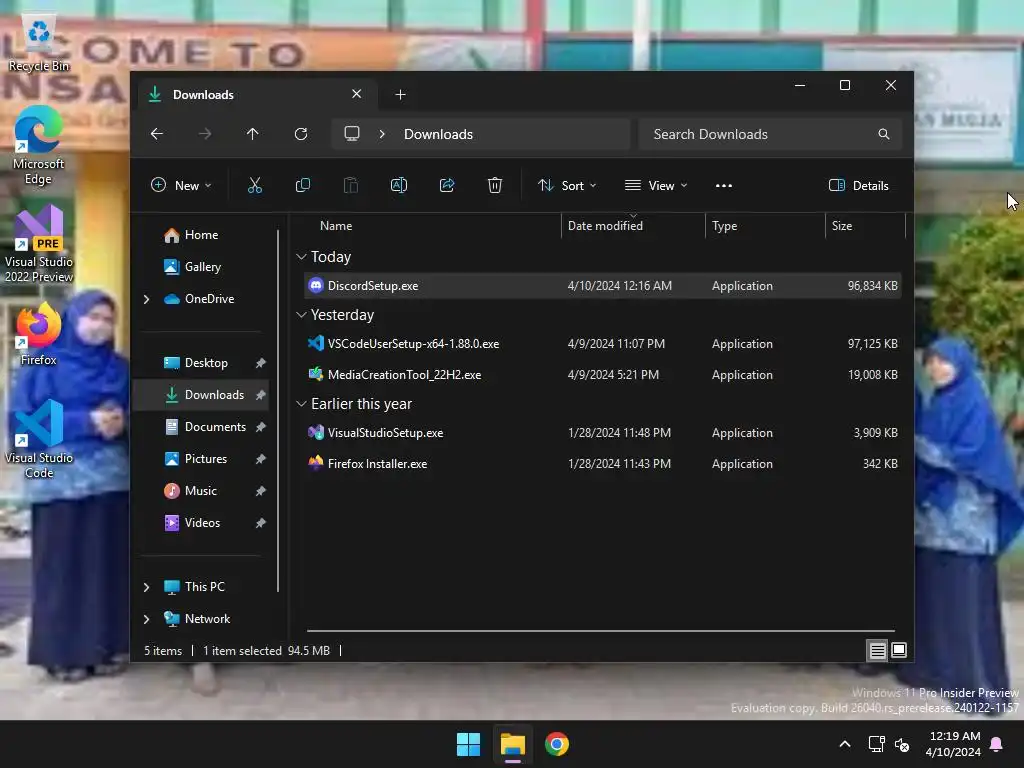1024x768 pixels.
Task: Sort by Date modified column header
Action: click(633, 226)
